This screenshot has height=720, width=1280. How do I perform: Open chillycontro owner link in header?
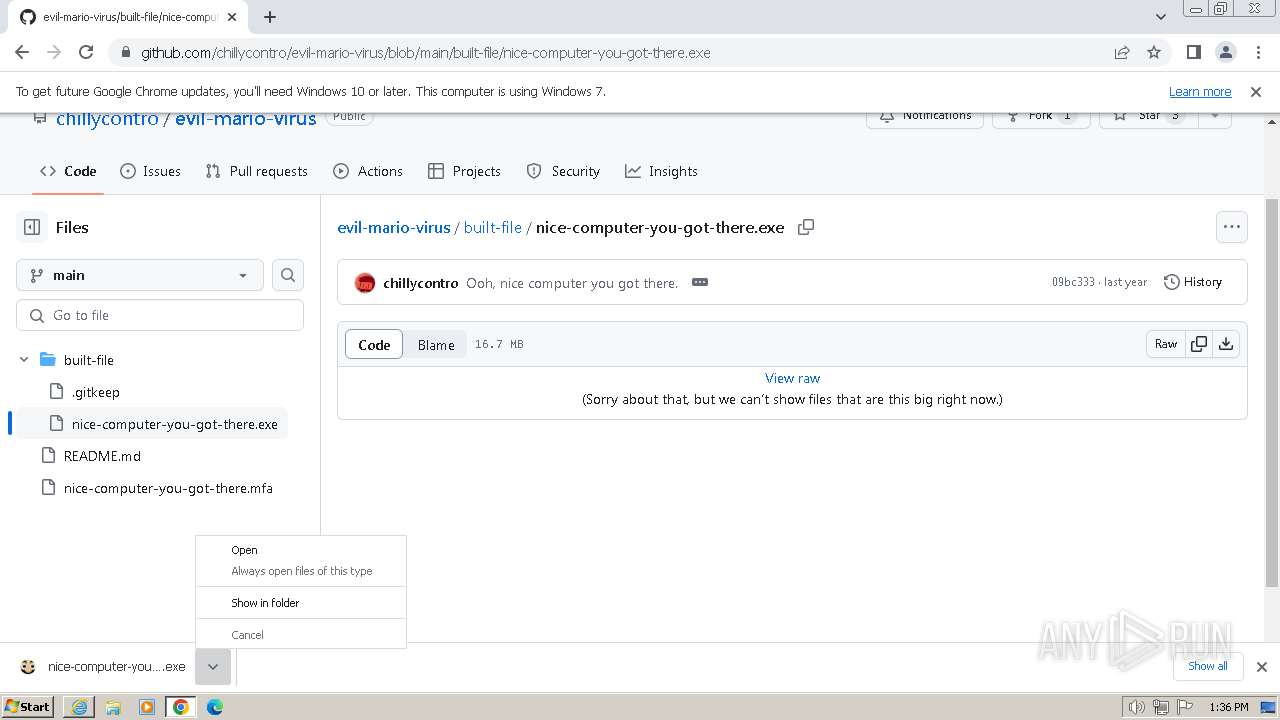tap(107, 118)
